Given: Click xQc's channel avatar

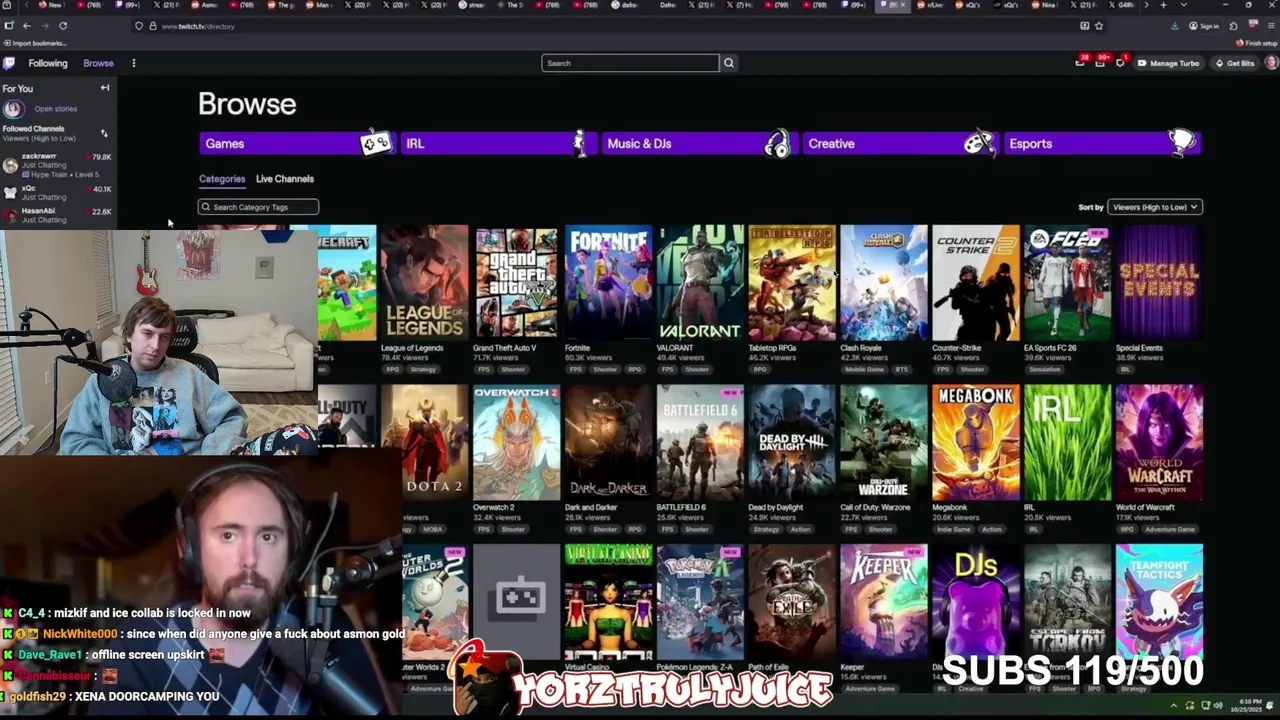Looking at the screenshot, I should [x=10, y=192].
